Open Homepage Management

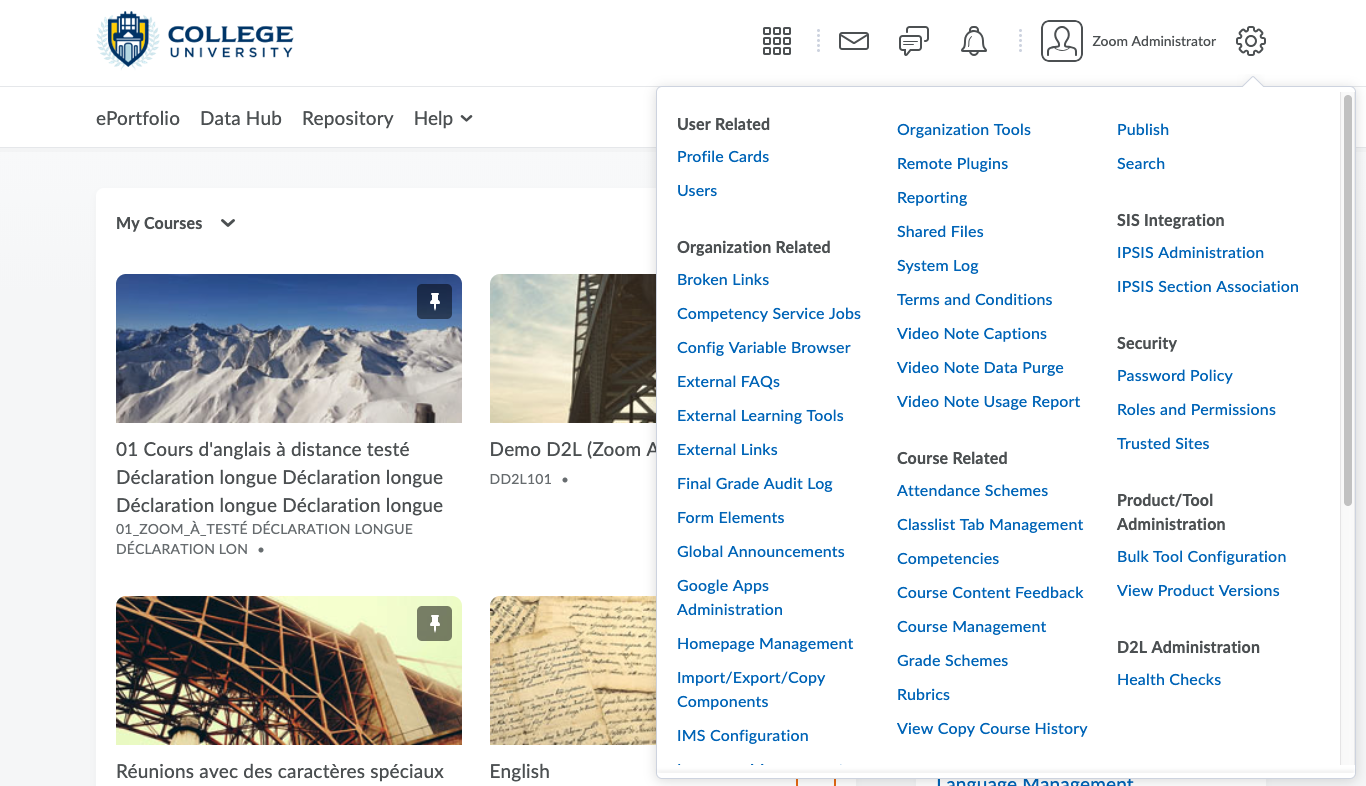765,644
